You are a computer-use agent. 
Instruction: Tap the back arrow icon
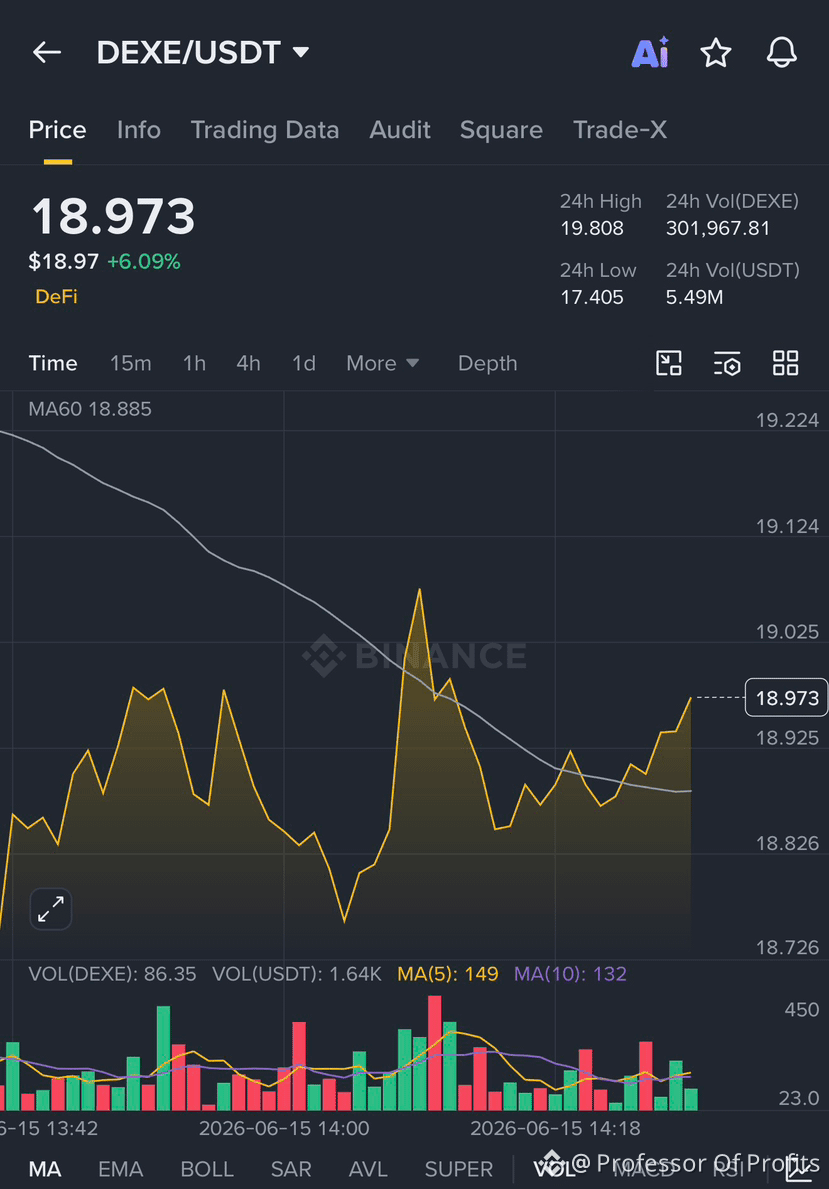(x=46, y=52)
